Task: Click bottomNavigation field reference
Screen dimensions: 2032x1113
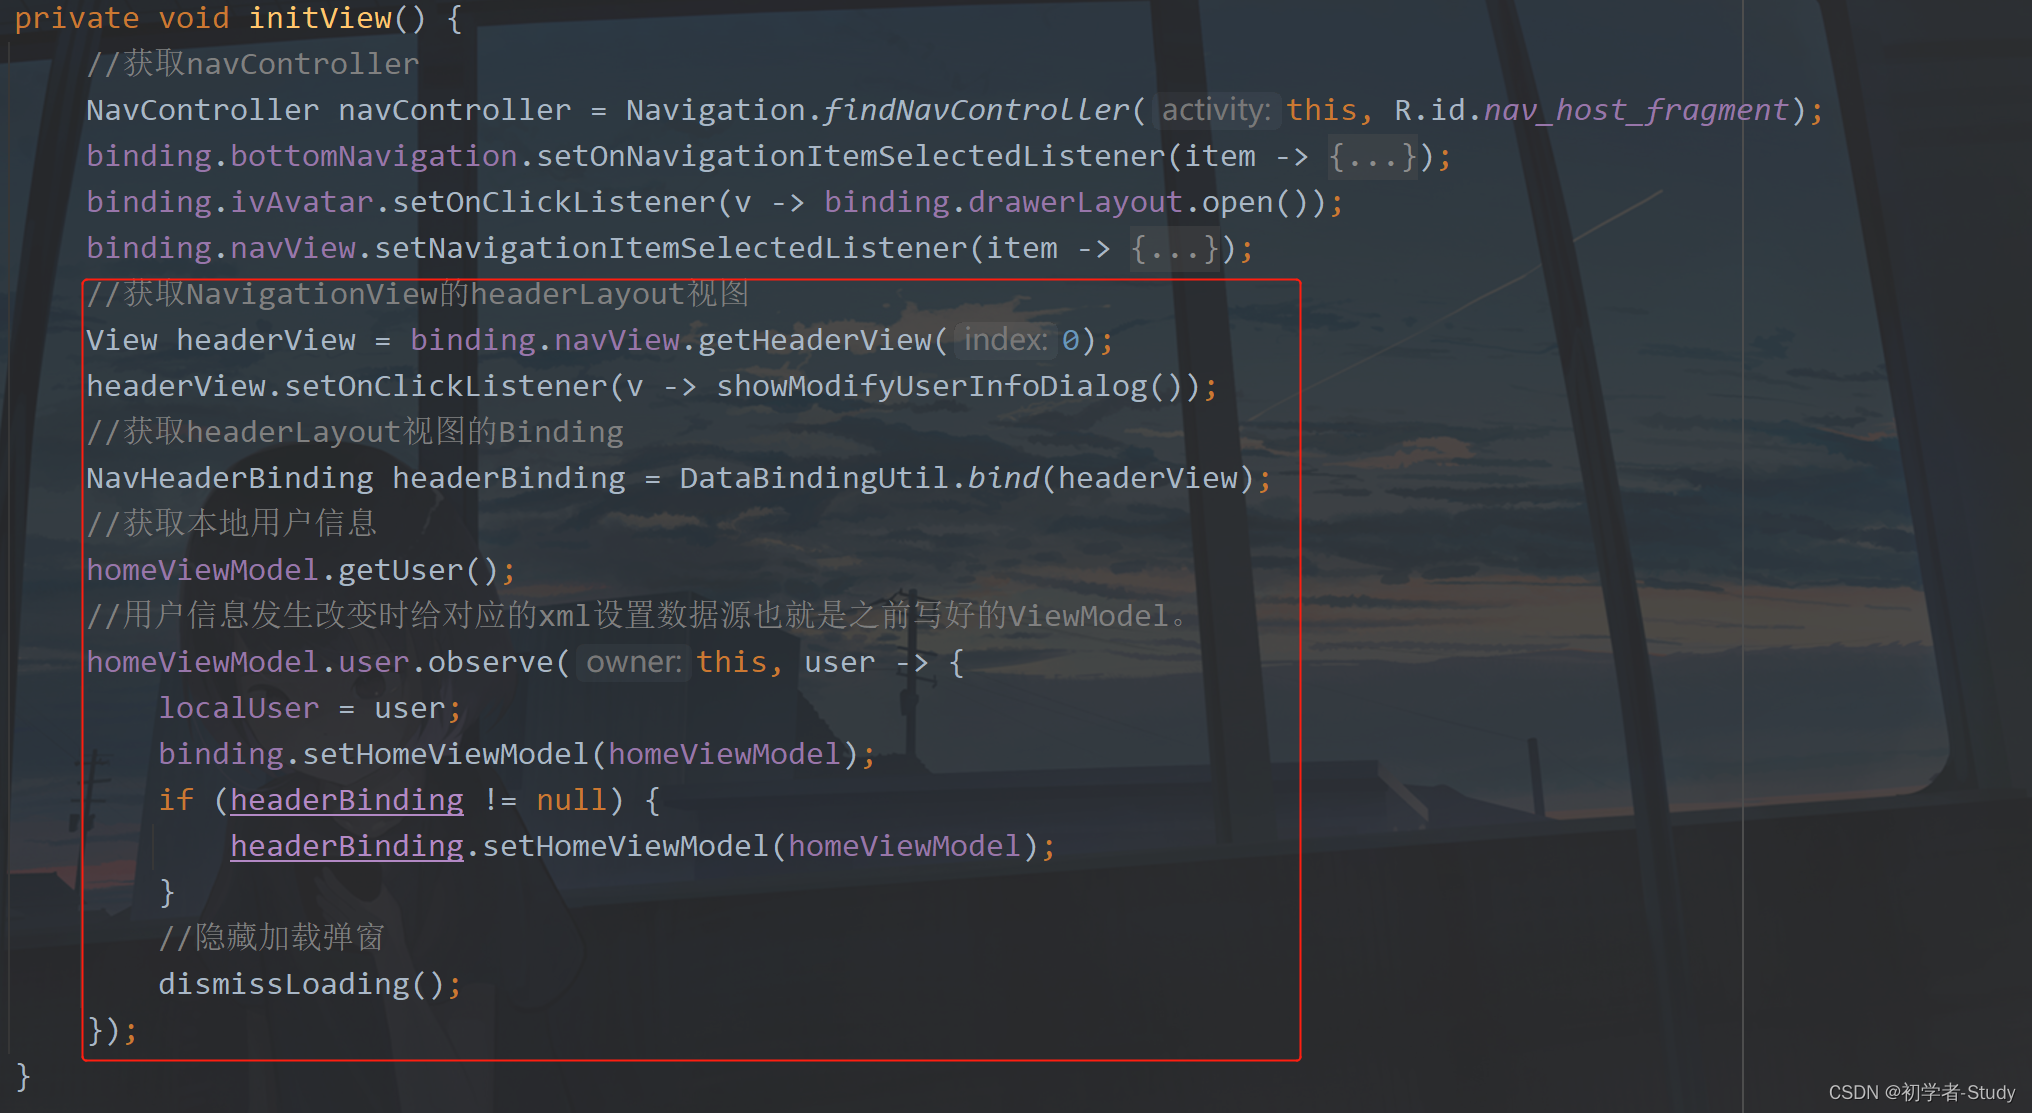Action: pyautogui.click(x=374, y=156)
